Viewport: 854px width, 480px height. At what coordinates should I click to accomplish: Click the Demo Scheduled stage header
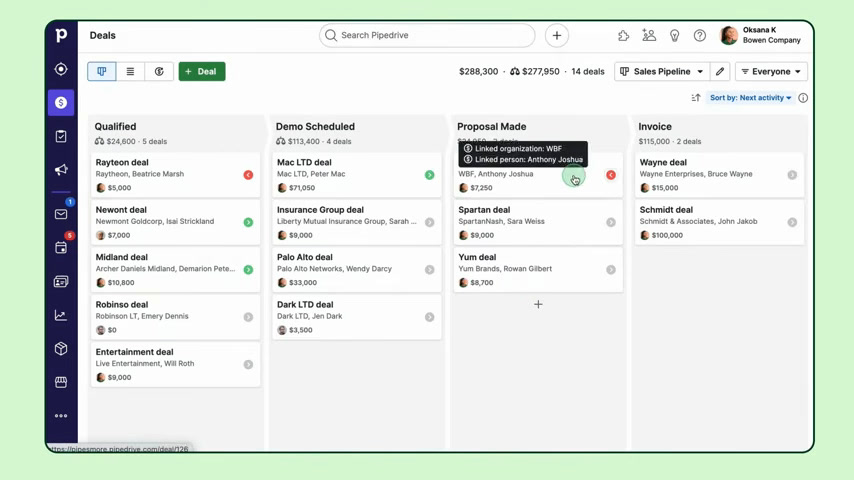click(315, 126)
